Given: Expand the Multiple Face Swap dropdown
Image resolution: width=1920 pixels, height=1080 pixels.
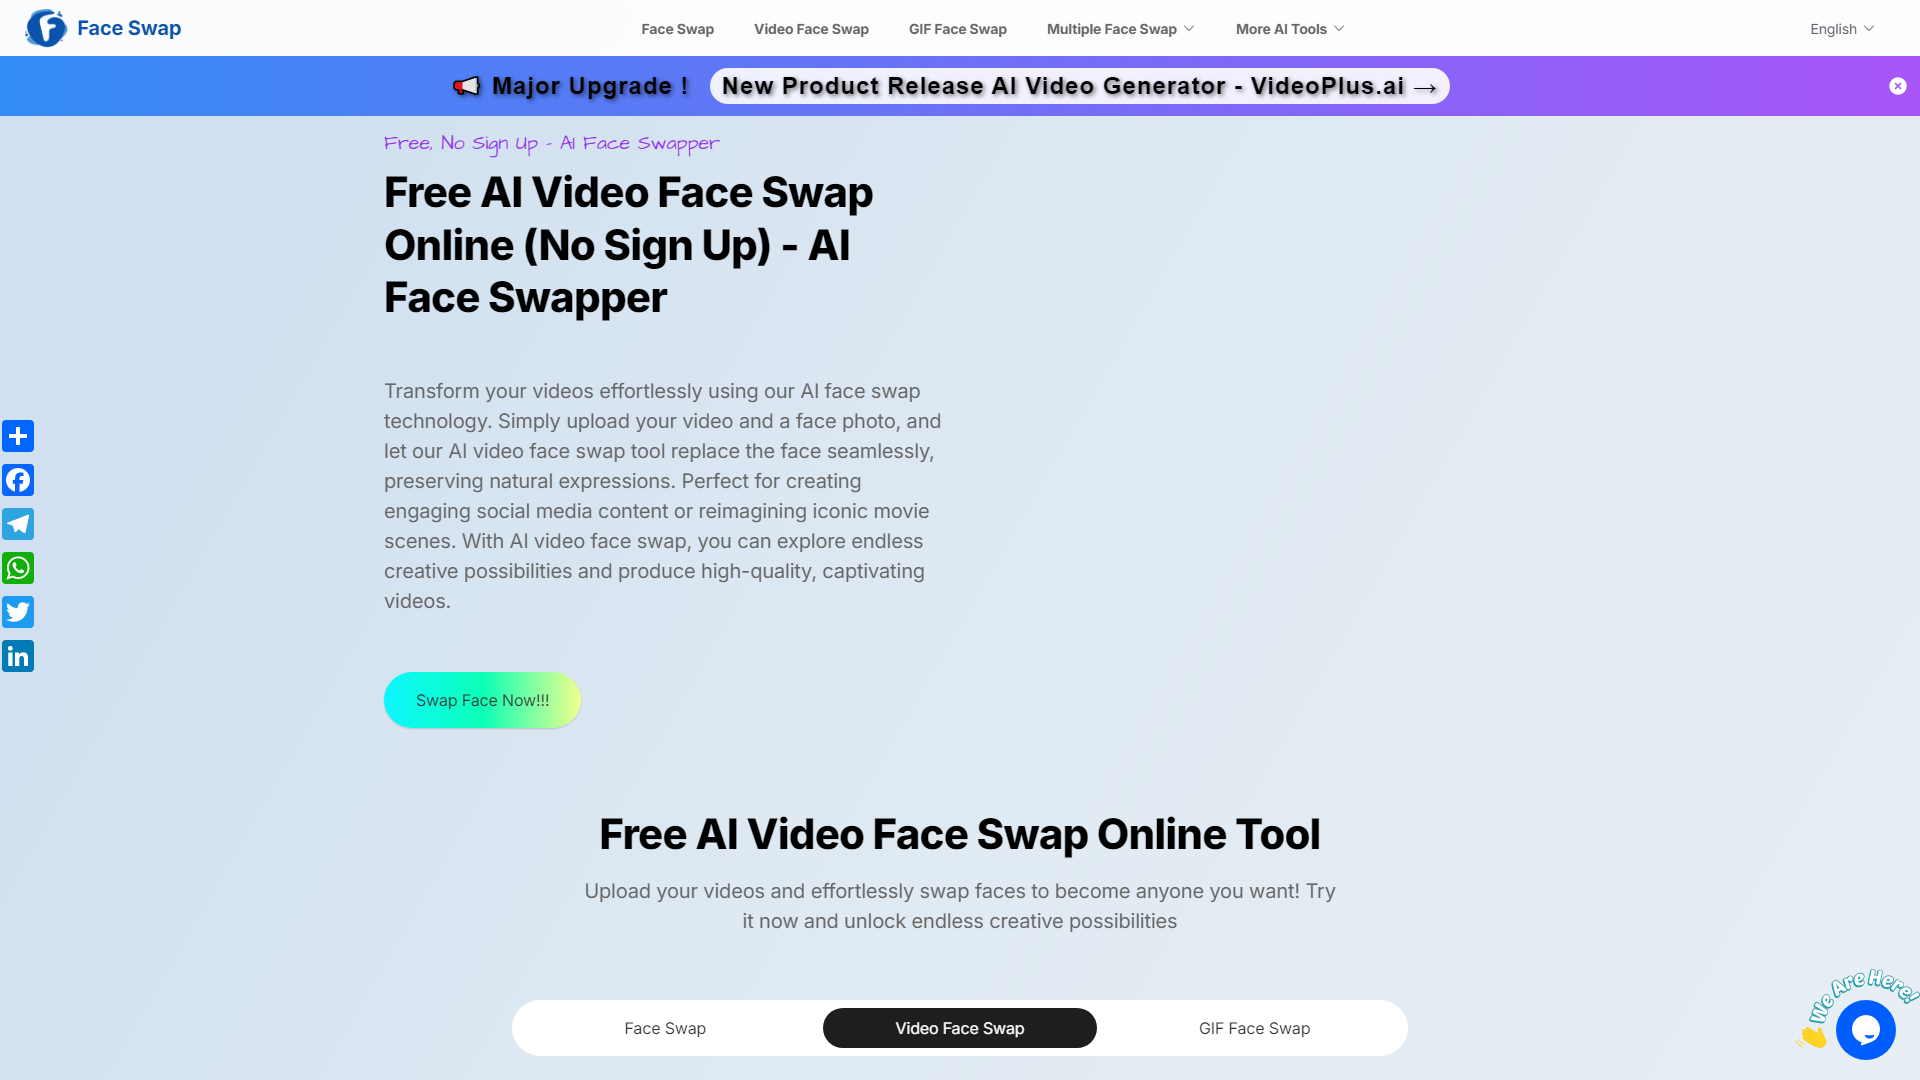Looking at the screenshot, I should click(x=1120, y=29).
